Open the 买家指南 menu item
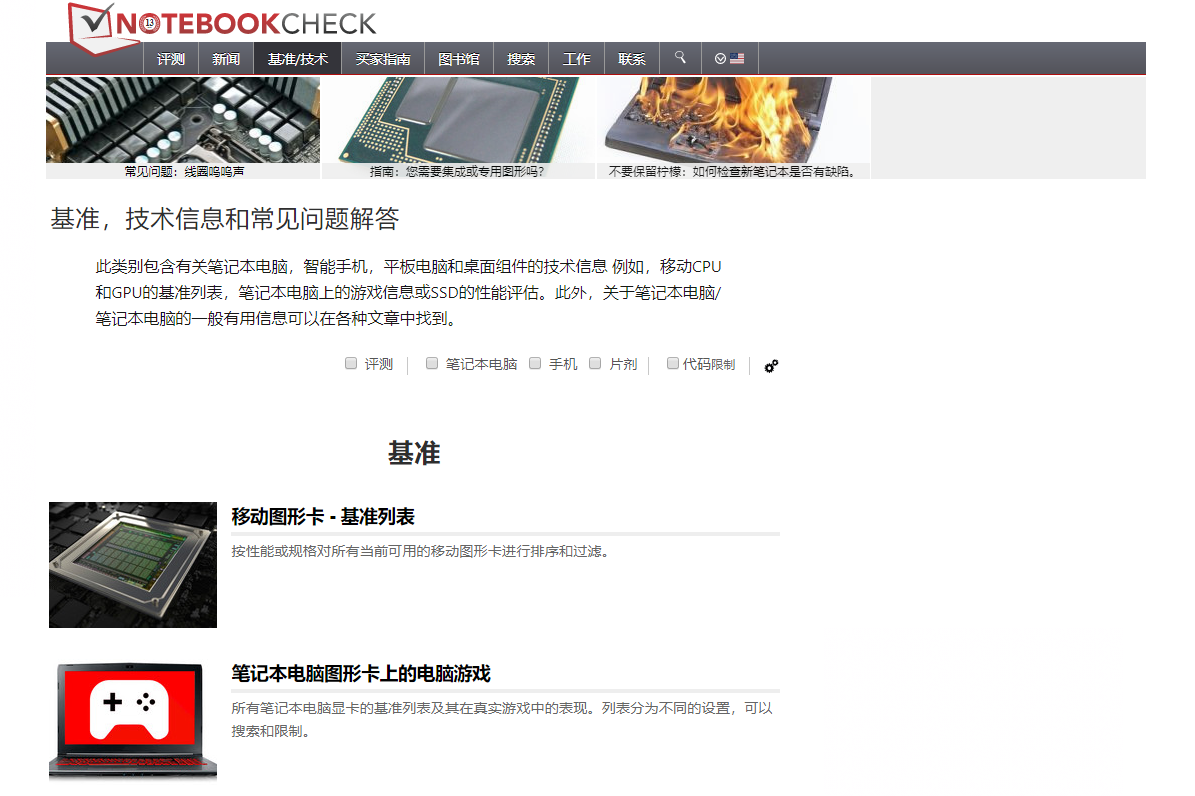Image resolution: width=1195 pixels, height=796 pixels. (x=383, y=59)
